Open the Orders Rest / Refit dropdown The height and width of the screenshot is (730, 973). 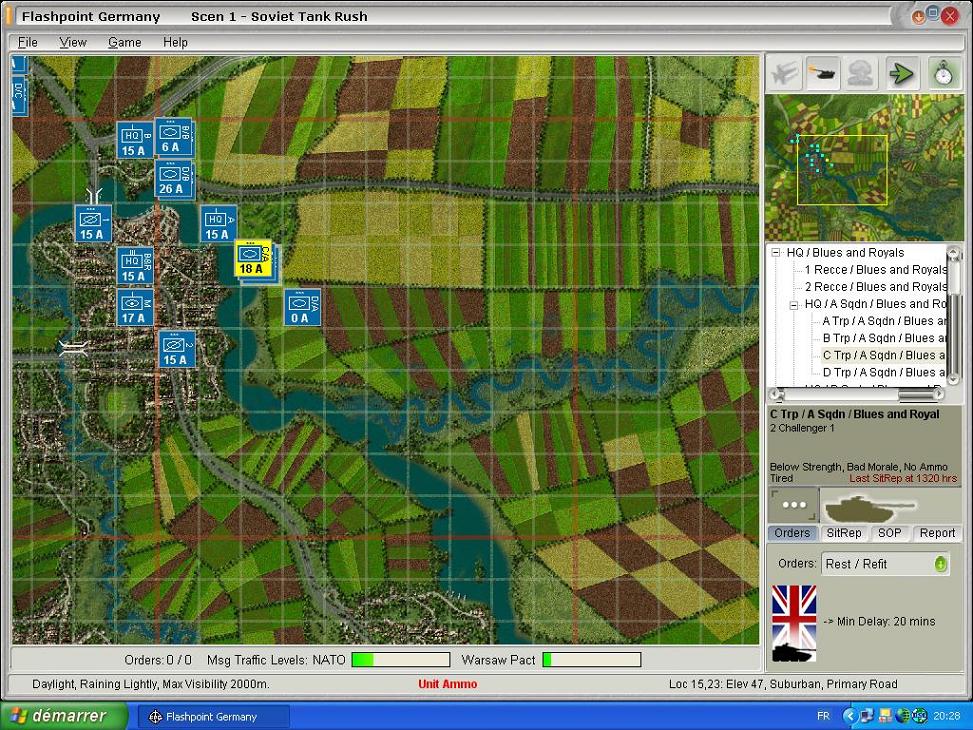tap(886, 564)
